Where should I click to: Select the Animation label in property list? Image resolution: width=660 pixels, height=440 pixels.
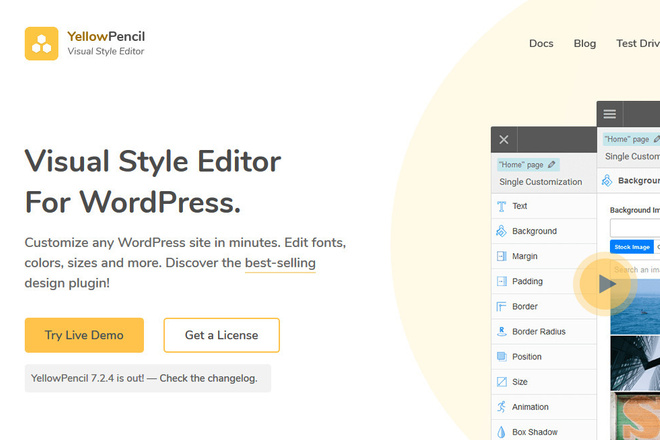tap(530, 407)
